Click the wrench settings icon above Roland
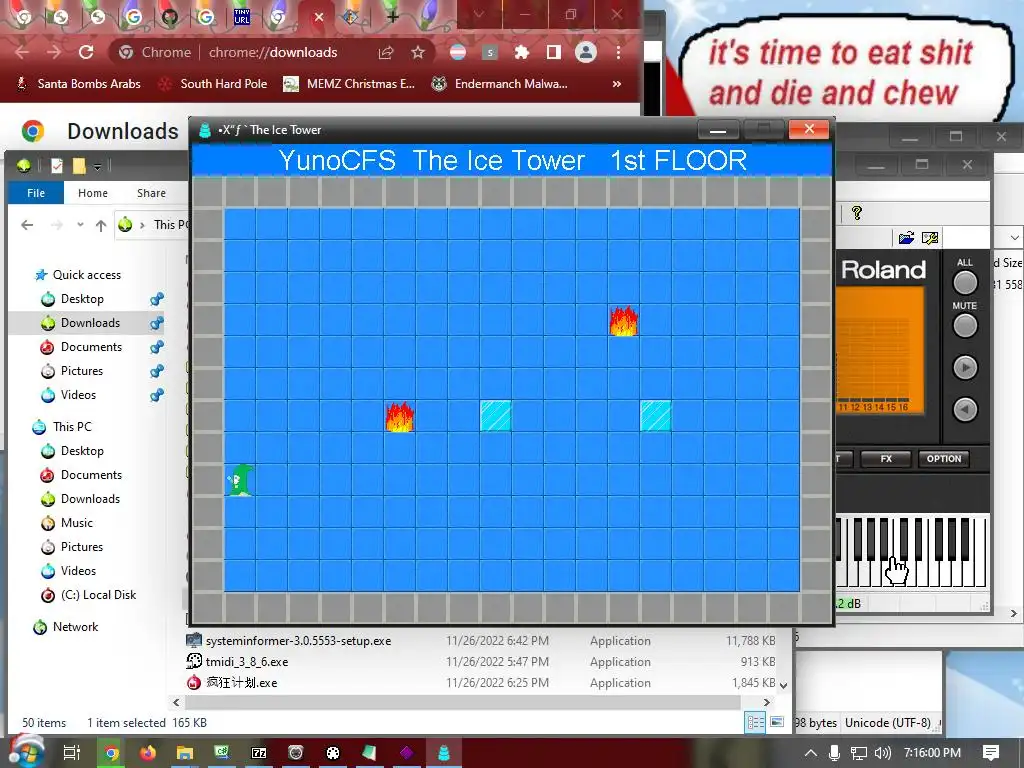 click(930, 238)
